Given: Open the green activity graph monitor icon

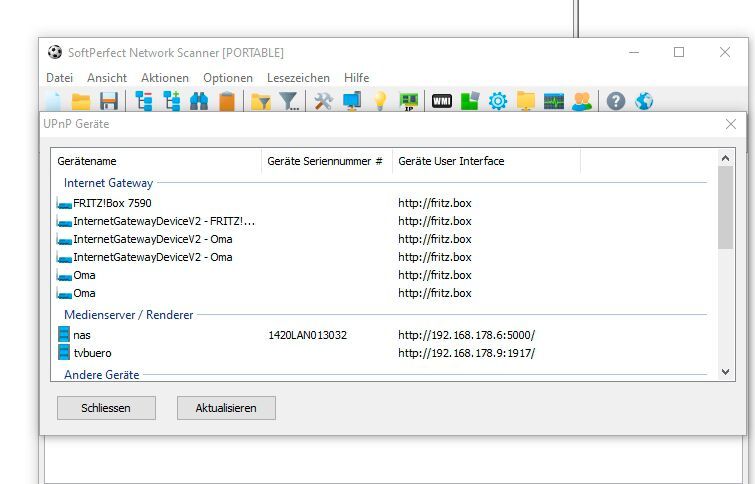Looking at the screenshot, I should (554, 101).
